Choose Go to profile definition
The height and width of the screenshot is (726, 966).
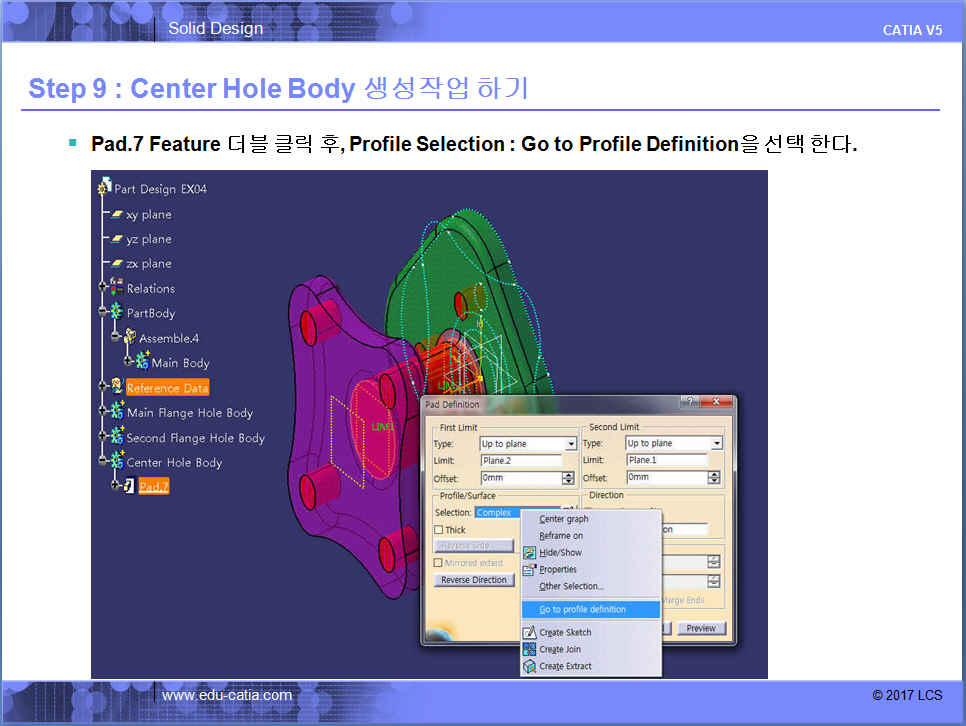582,609
